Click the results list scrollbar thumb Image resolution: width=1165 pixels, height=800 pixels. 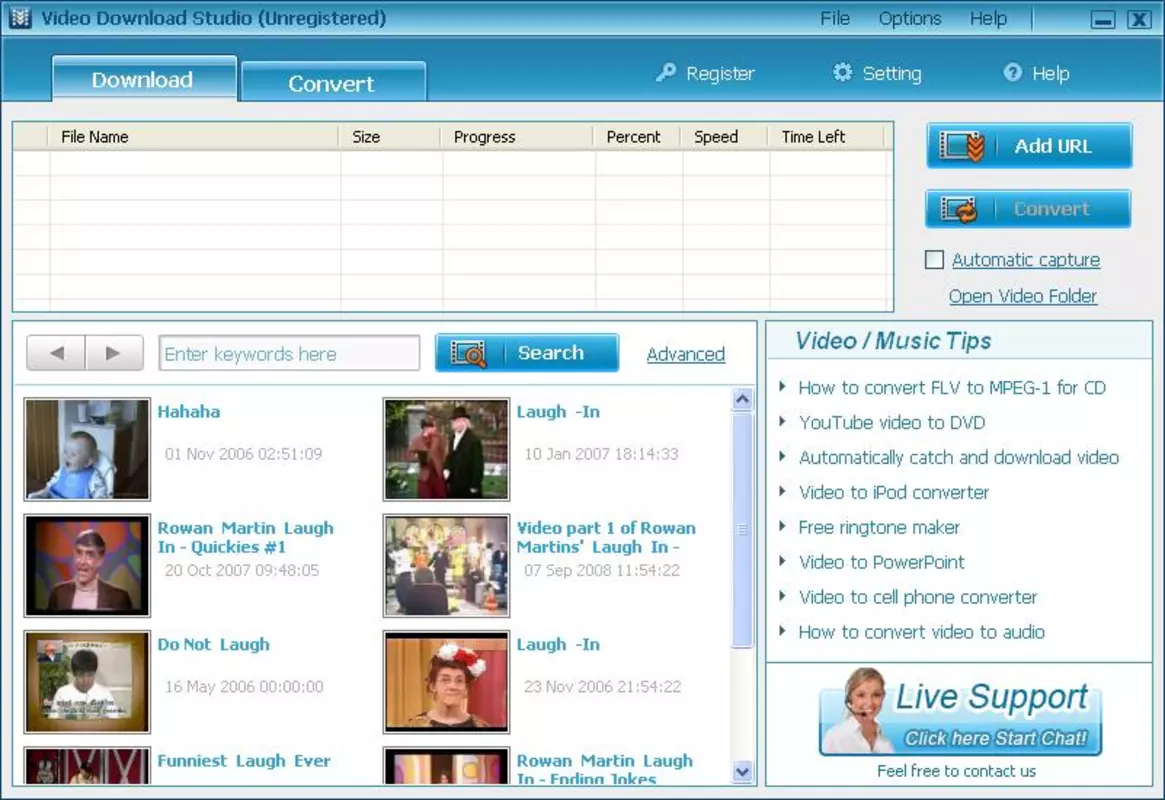742,530
